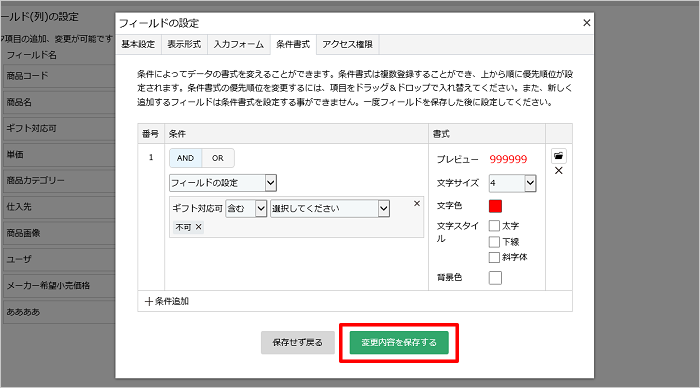Click the 保存せず戻る button
This screenshot has height=388, width=700.
pyautogui.click(x=297, y=342)
